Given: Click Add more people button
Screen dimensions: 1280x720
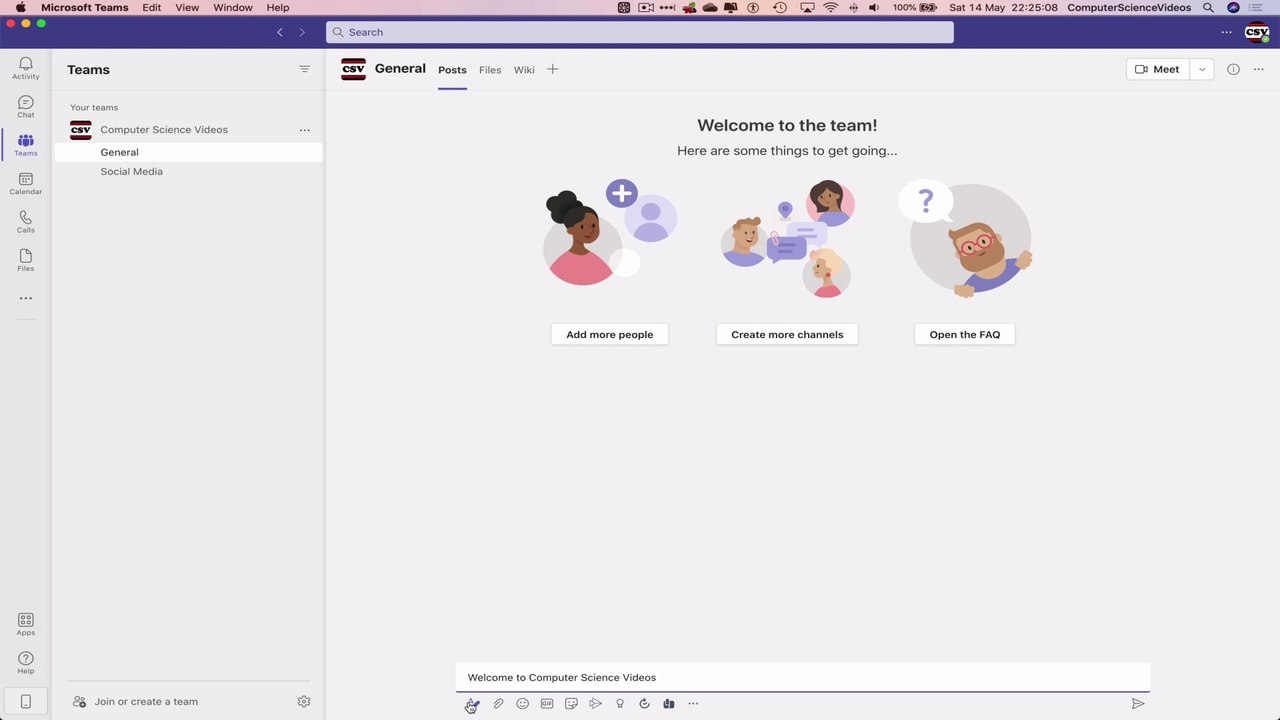Looking at the screenshot, I should 610,334.
